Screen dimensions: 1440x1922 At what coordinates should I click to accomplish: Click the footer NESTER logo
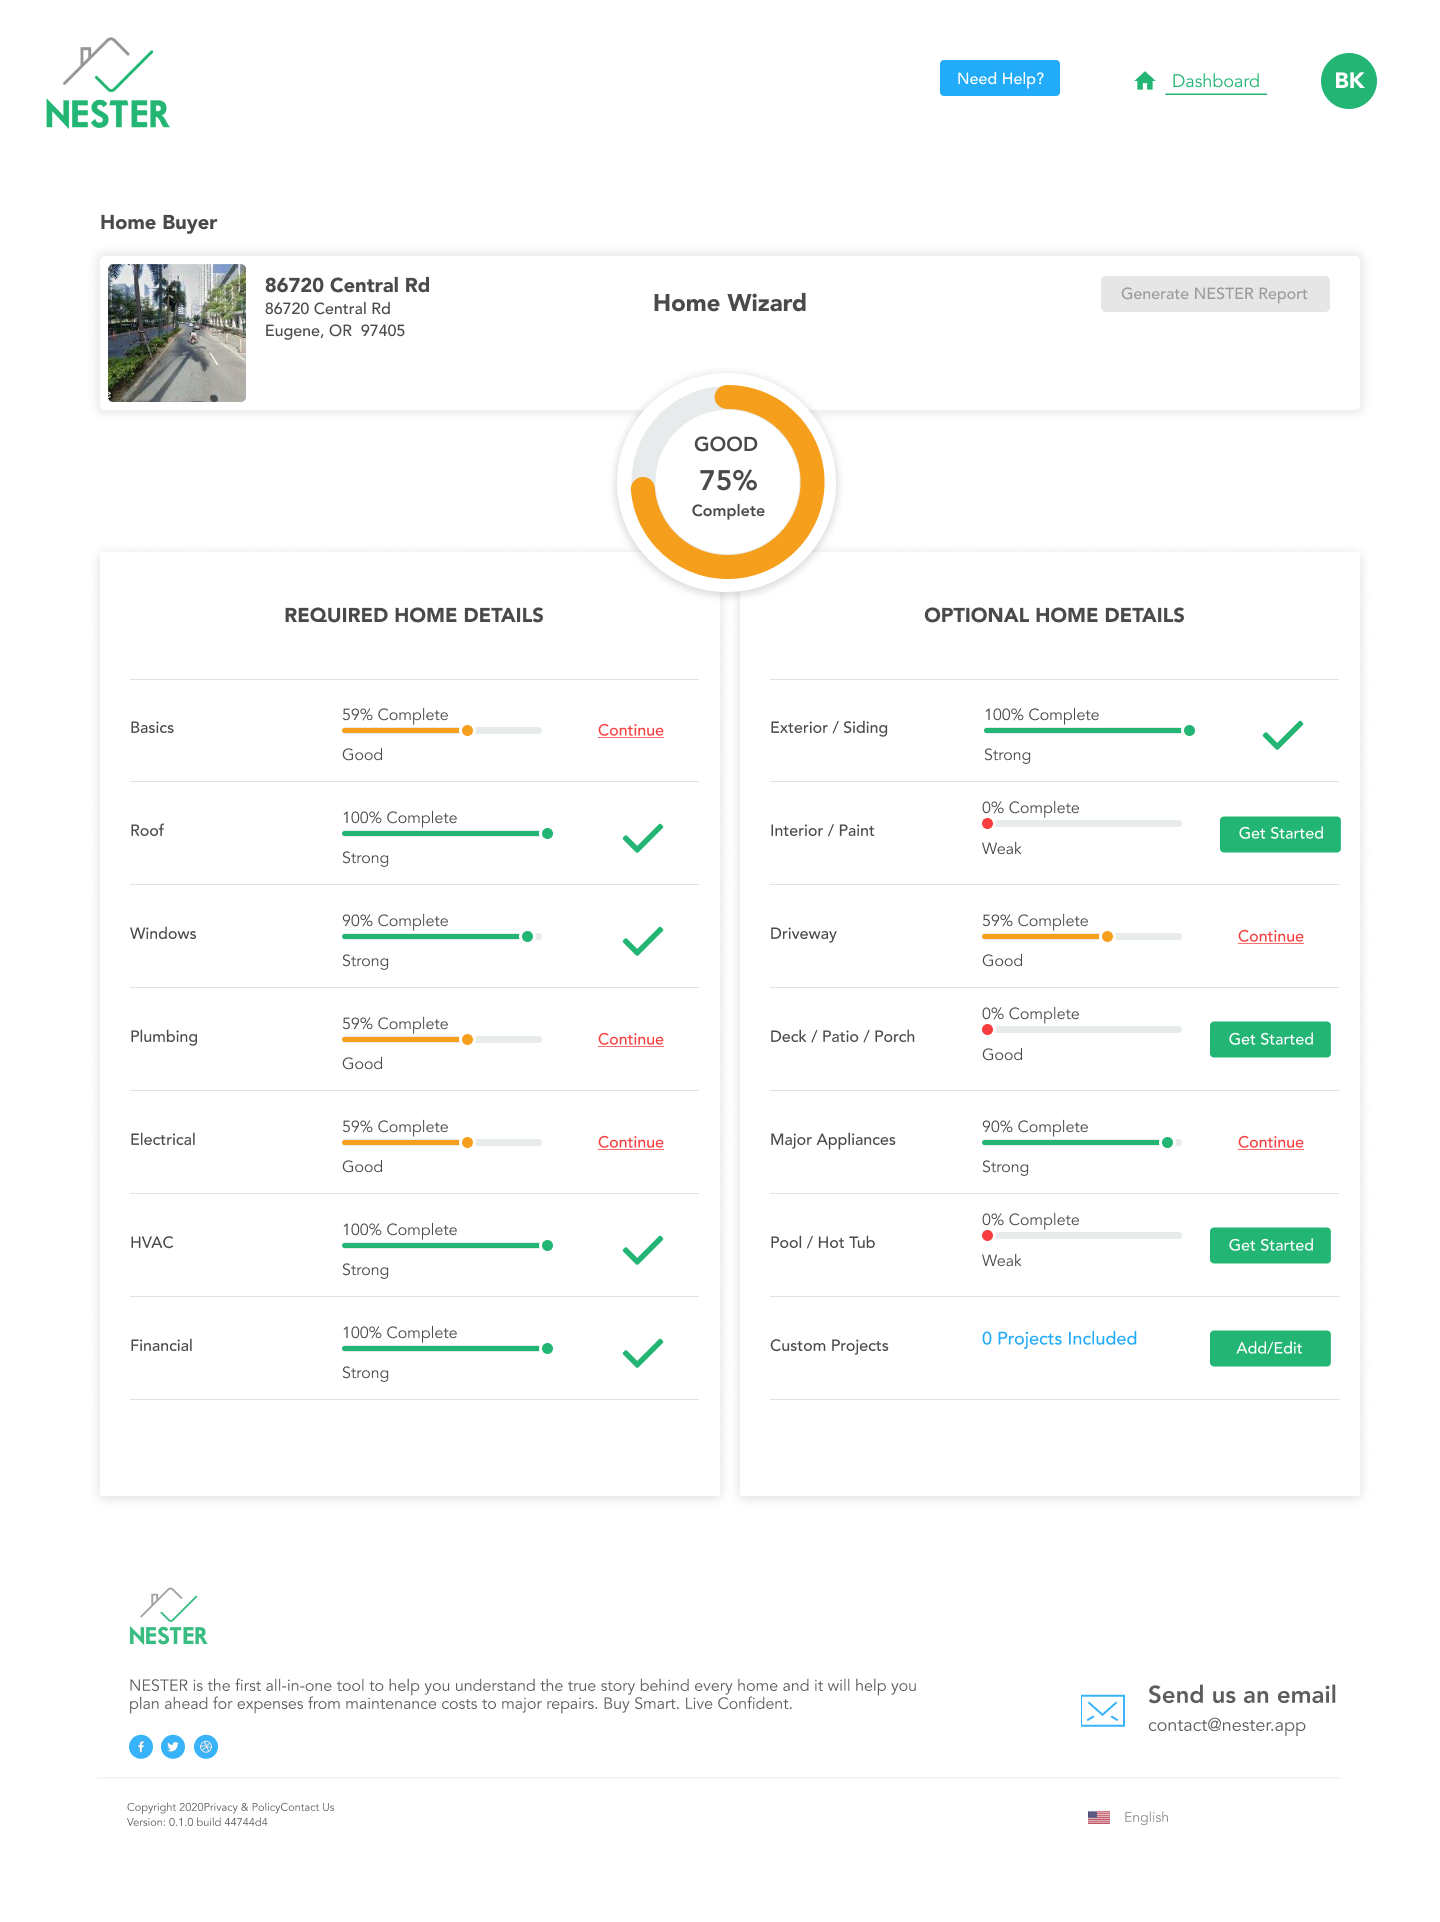(x=168, y=1617)
